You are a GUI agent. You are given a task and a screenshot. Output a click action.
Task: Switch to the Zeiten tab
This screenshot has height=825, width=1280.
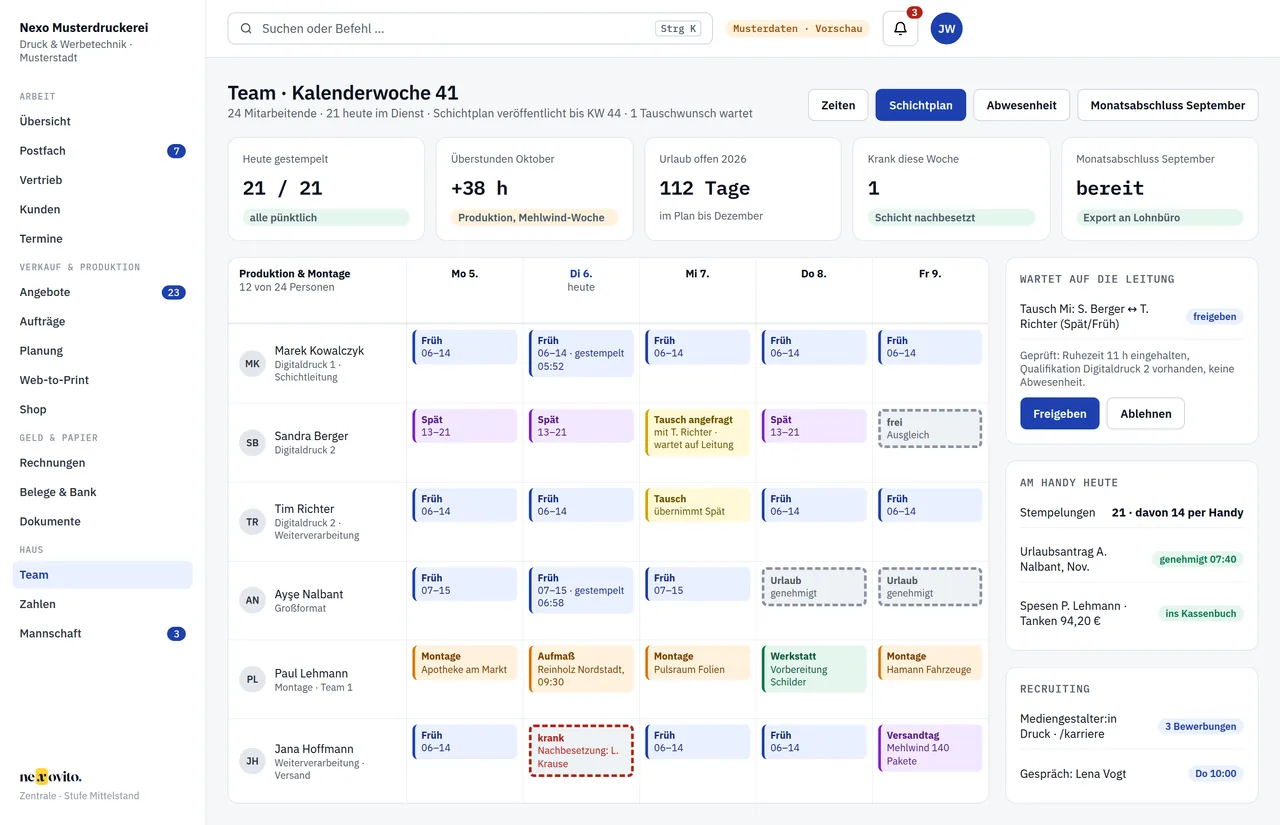tap(838, 105)
